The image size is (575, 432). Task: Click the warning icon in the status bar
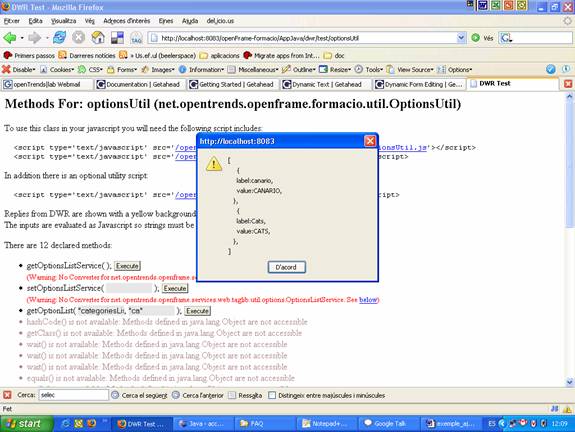point(567,409)
